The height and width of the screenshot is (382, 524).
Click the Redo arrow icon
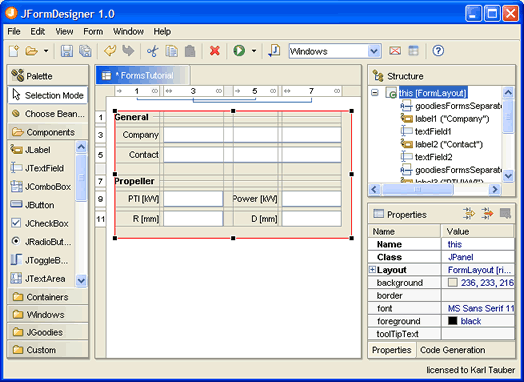click(128, 51)
